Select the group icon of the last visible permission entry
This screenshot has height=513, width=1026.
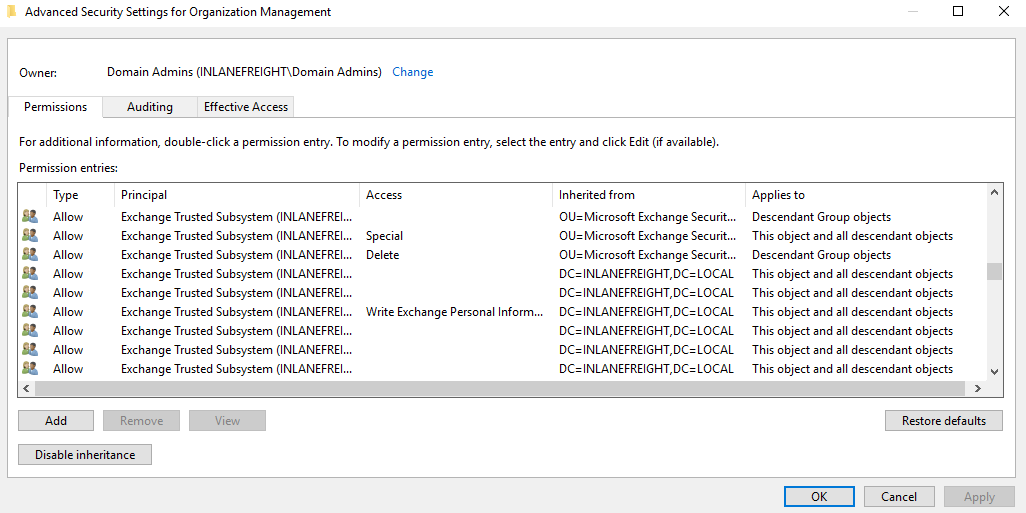30,369
